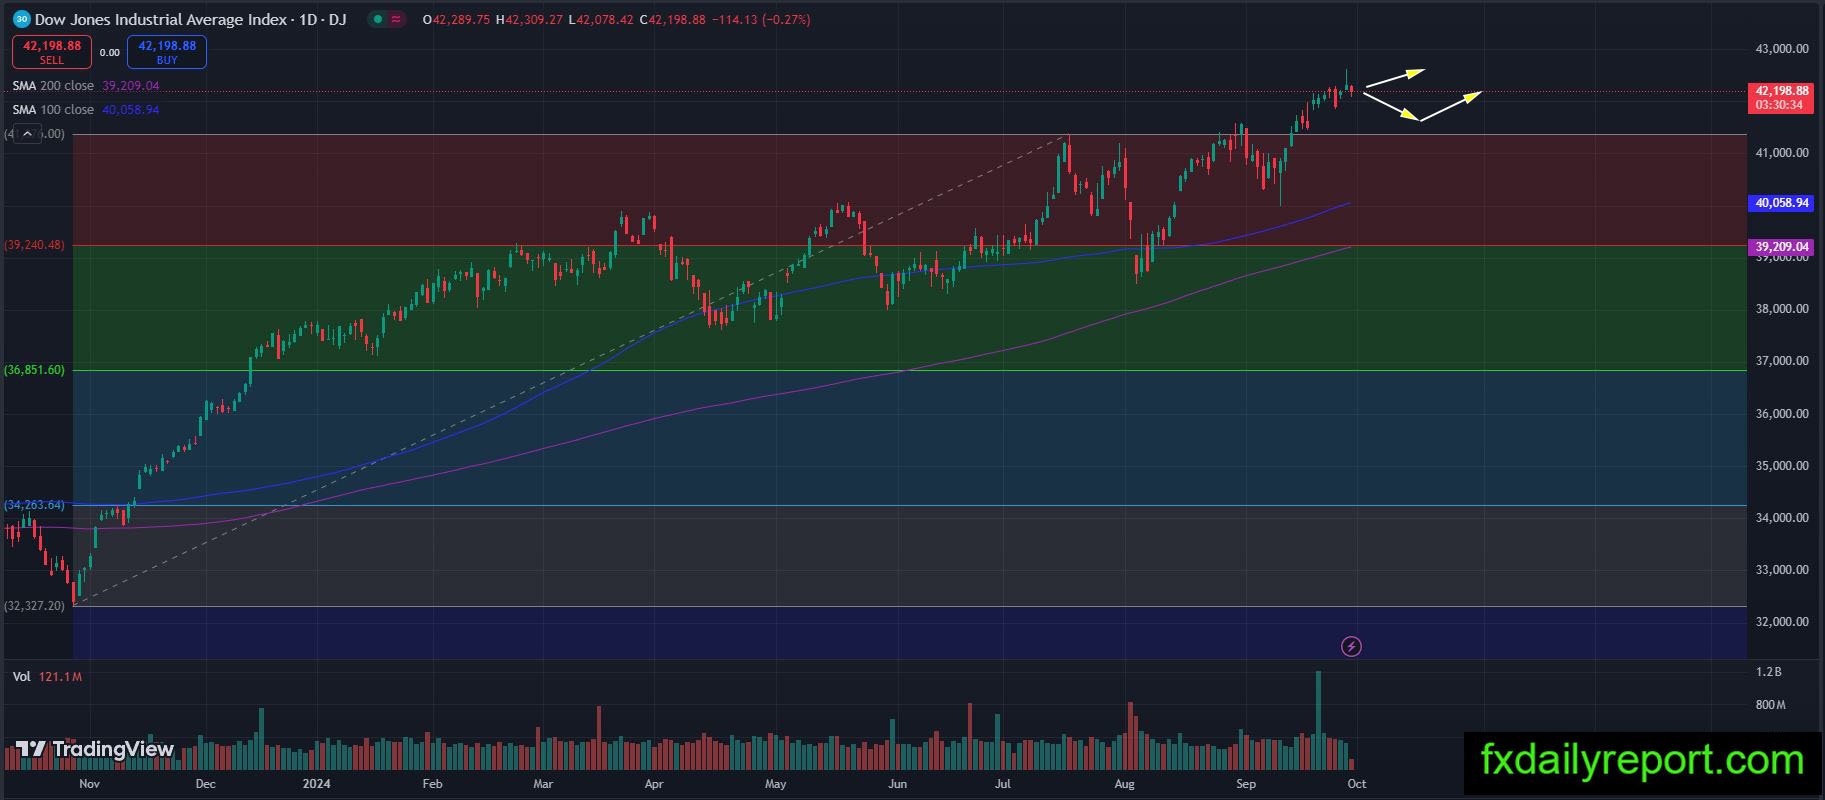Click the Dec label on the time axis
The image size is (1825, 800).
[x=206, y=784]
